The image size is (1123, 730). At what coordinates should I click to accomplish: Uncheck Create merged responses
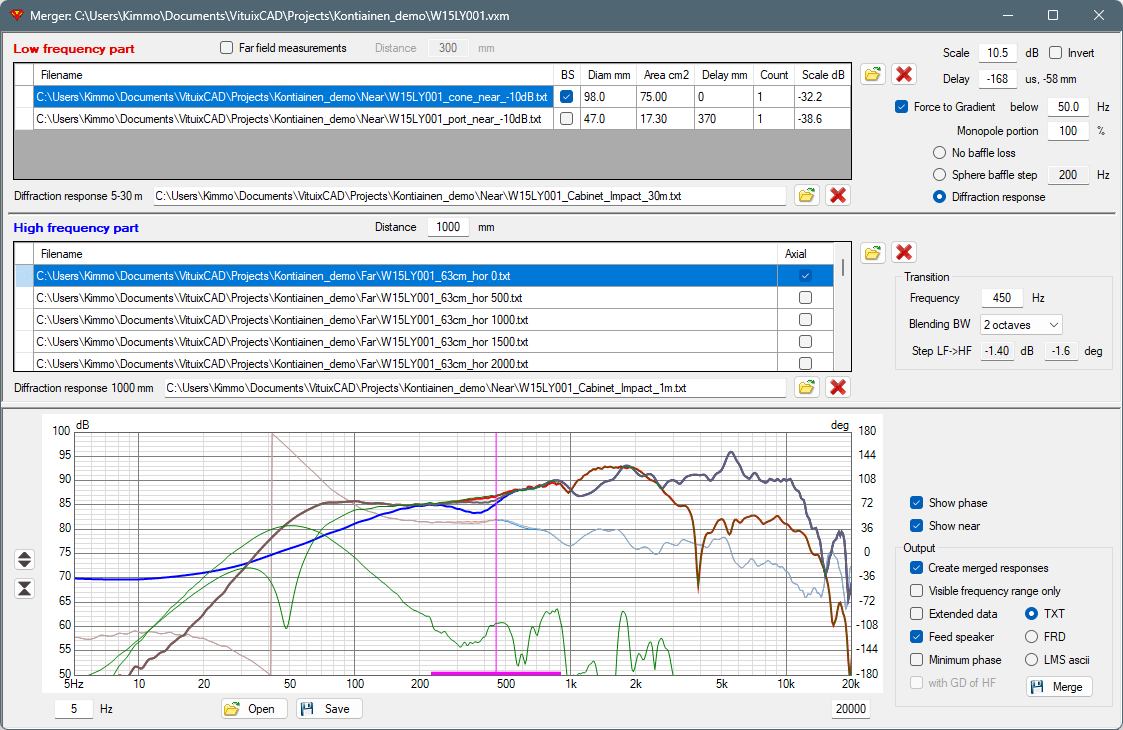click(x=916, y=568)
